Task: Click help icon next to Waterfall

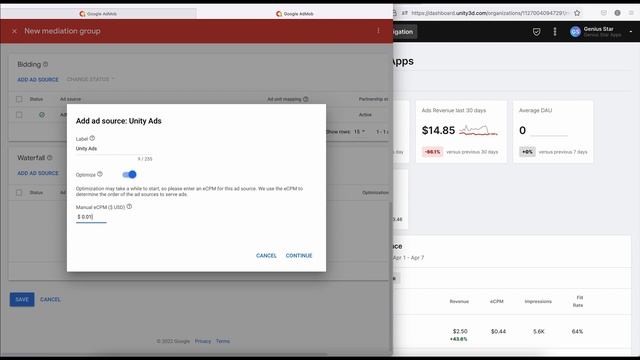Action: (x=49, y=158)
